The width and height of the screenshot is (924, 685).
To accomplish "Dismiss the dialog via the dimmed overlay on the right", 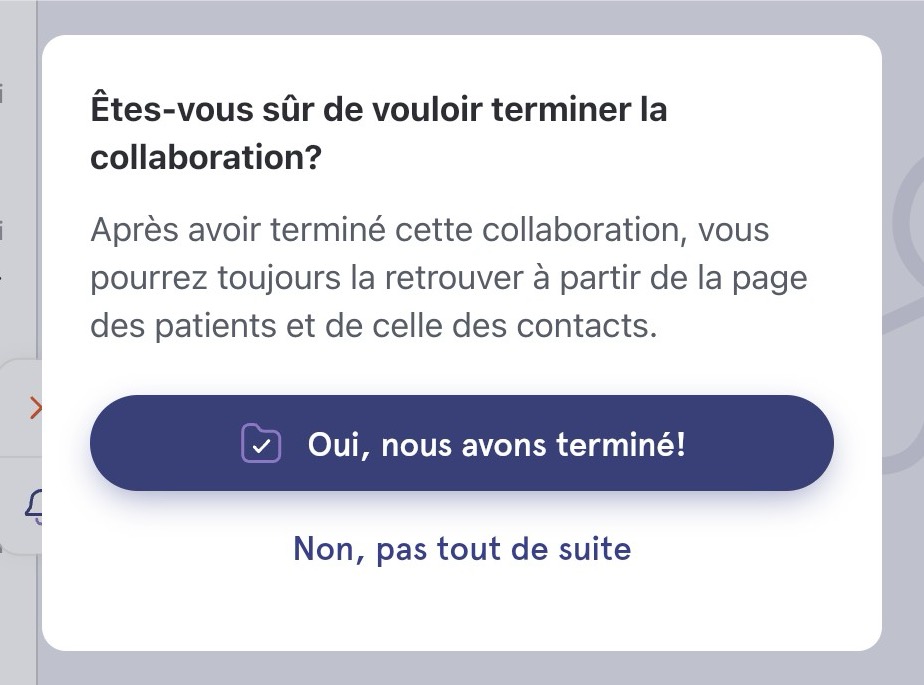I will click(x=903, y=560).
